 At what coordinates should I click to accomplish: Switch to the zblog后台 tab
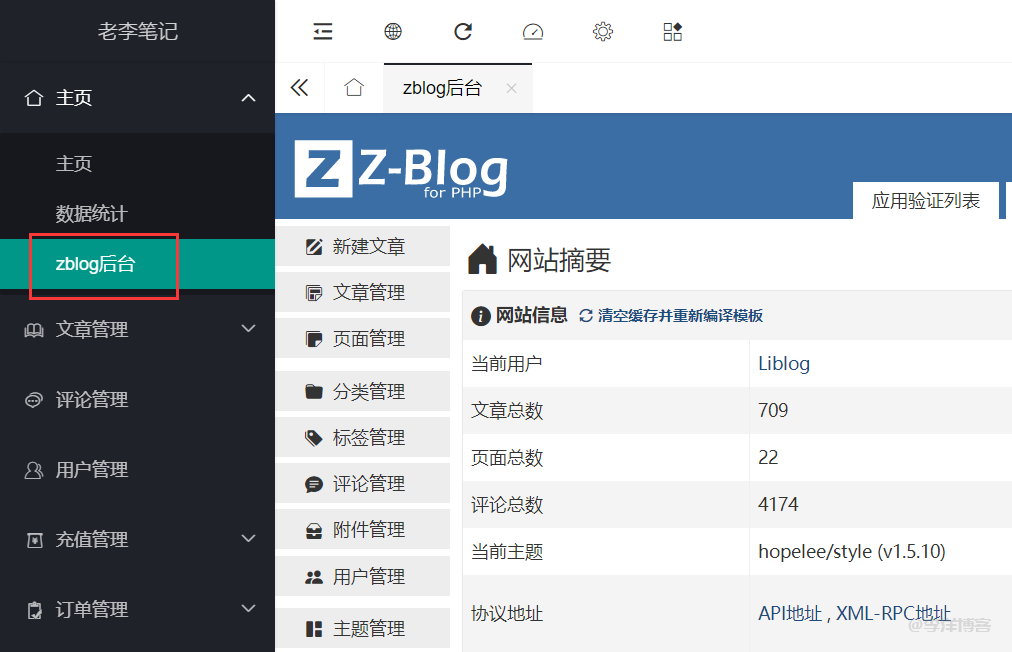(441, 88)
